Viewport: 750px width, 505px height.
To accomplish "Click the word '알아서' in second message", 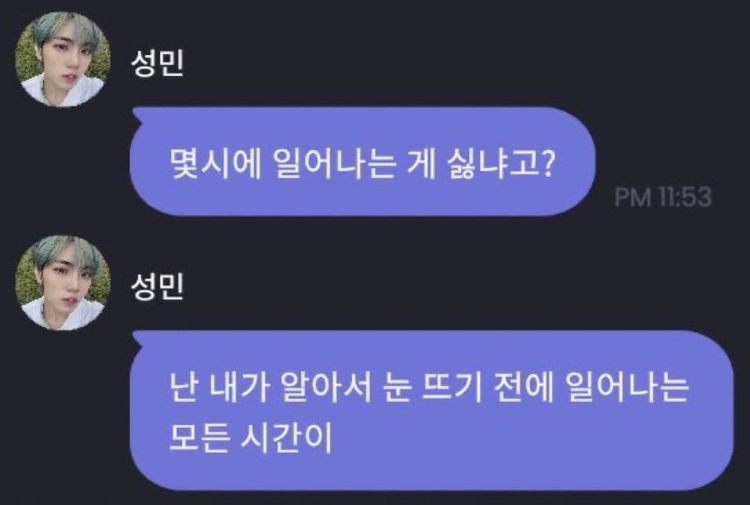I will pos(326,386).
